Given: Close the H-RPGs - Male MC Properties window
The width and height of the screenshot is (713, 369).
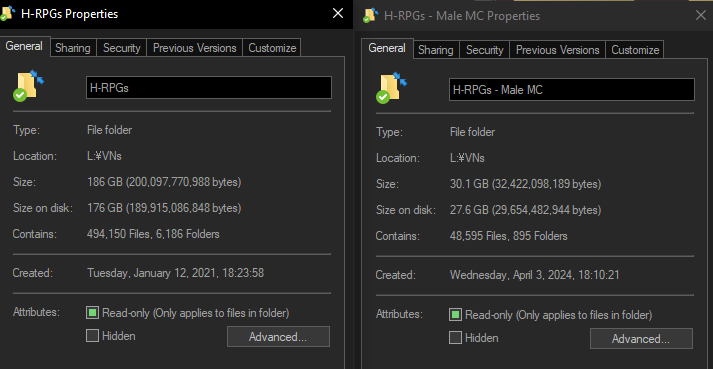Looking at the screenshot, I should [701, 15].
